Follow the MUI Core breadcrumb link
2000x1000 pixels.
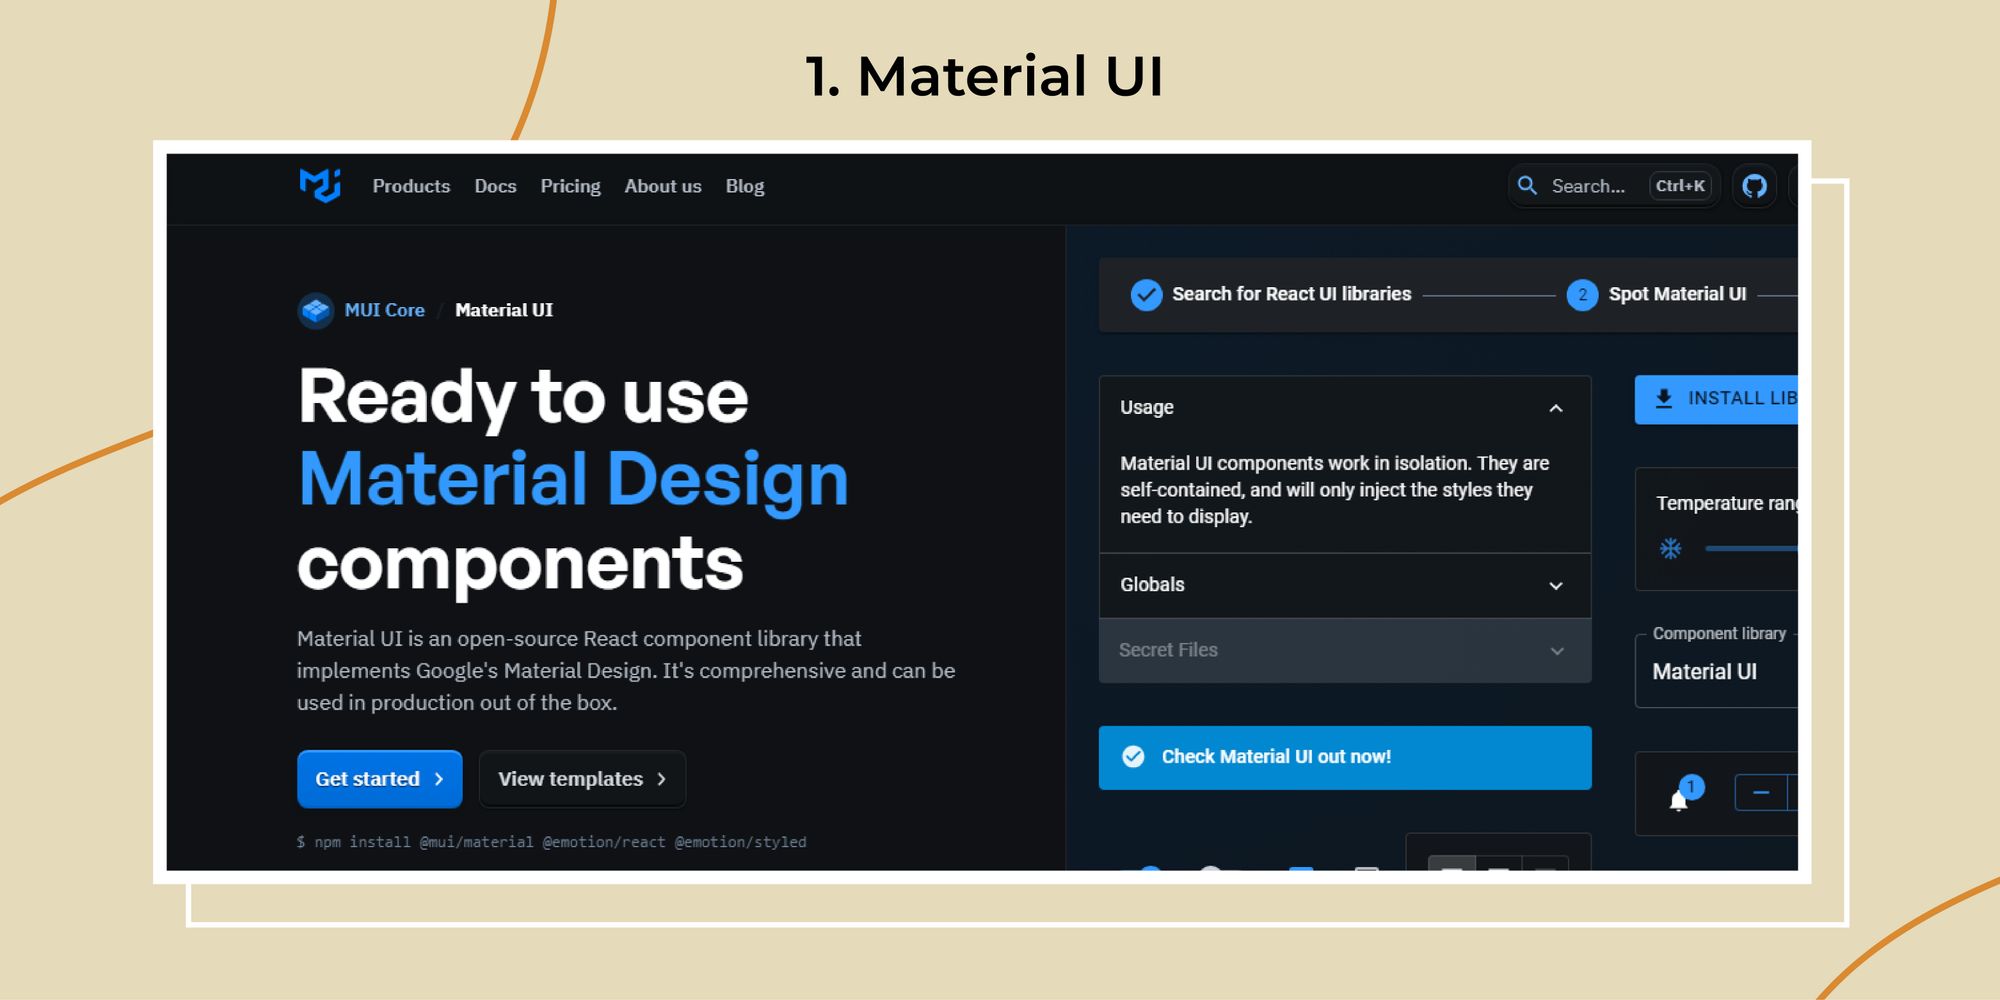[x=384, y=310]
